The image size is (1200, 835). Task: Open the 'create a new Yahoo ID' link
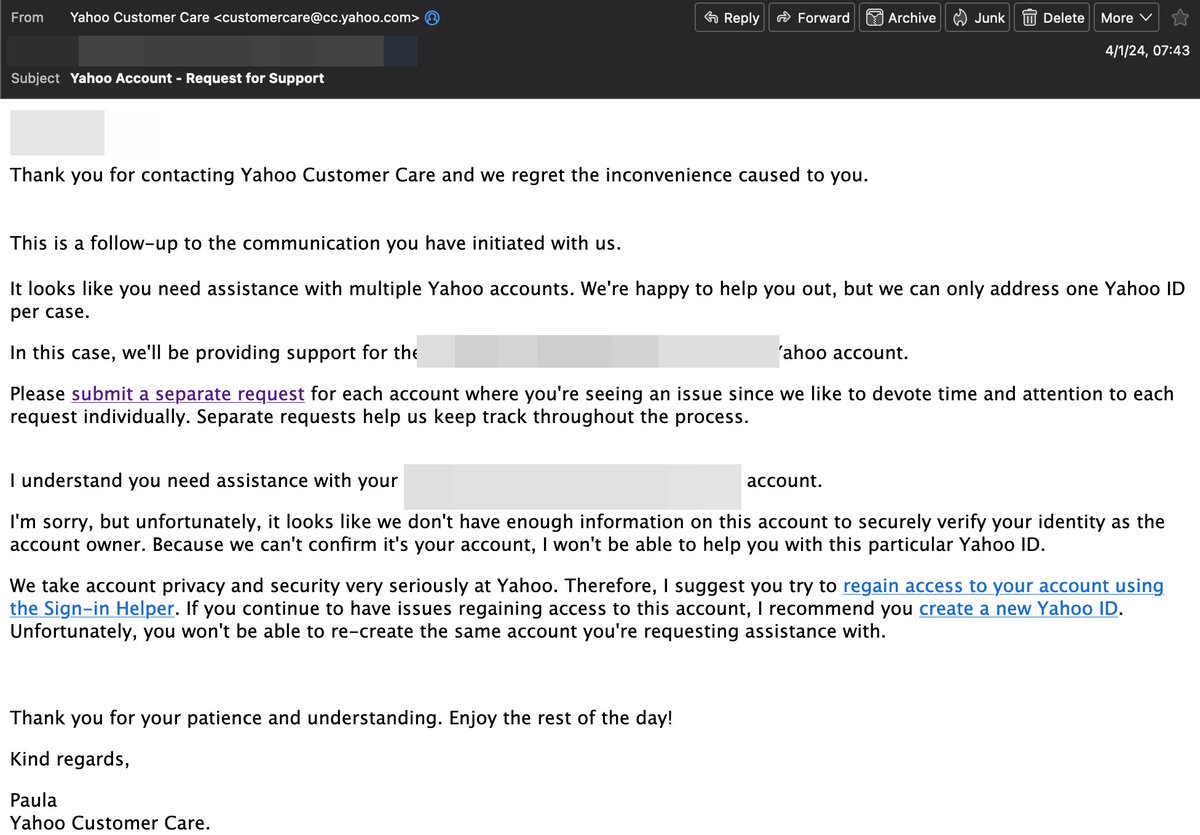[x=1018, y=608]
